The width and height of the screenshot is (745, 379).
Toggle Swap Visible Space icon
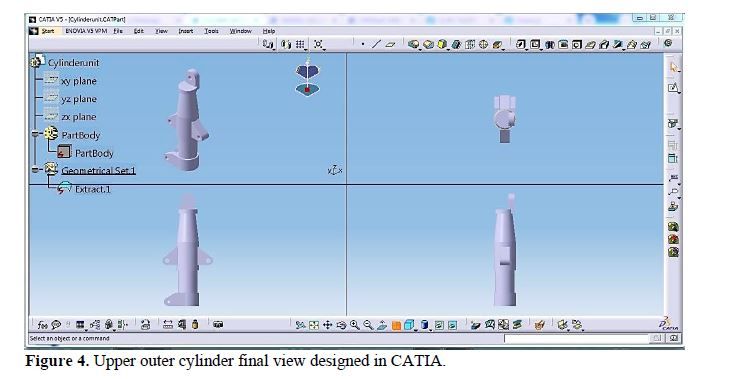pyautogui.click(x=452, y=325)
